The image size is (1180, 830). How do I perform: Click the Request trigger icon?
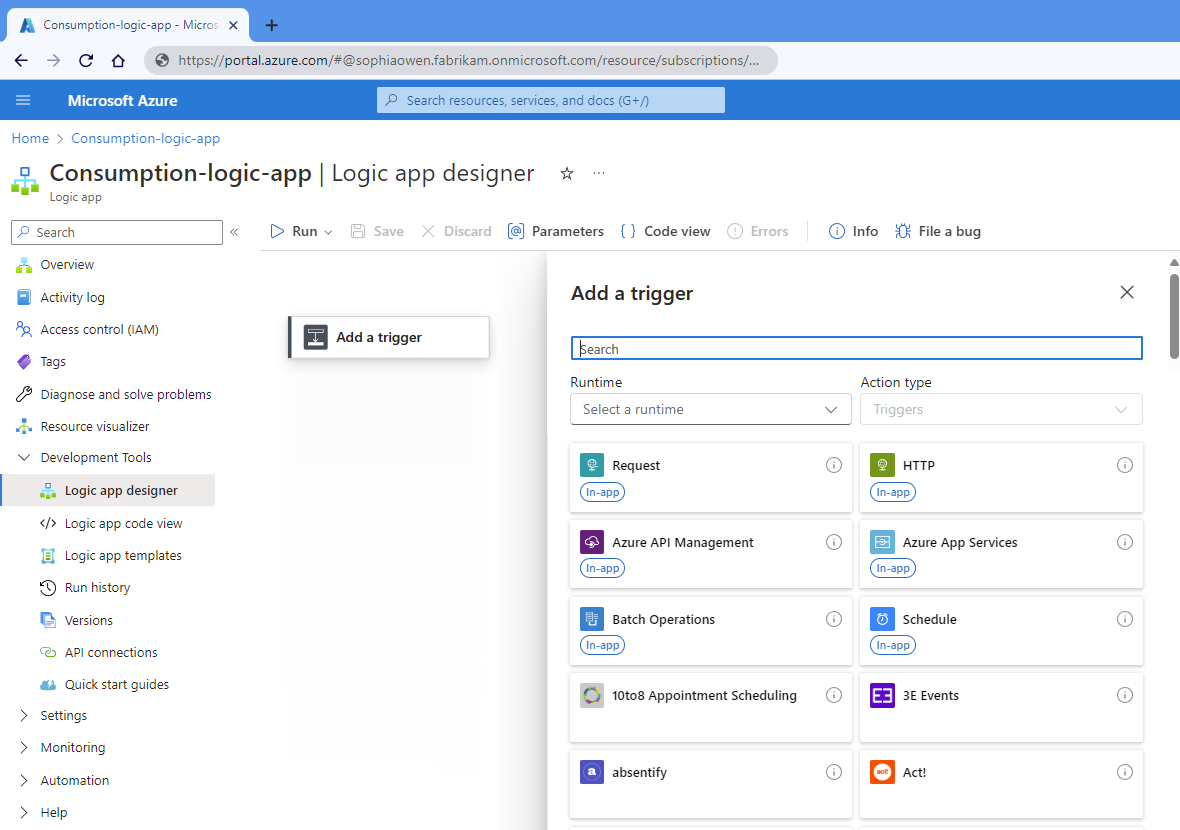592,465
